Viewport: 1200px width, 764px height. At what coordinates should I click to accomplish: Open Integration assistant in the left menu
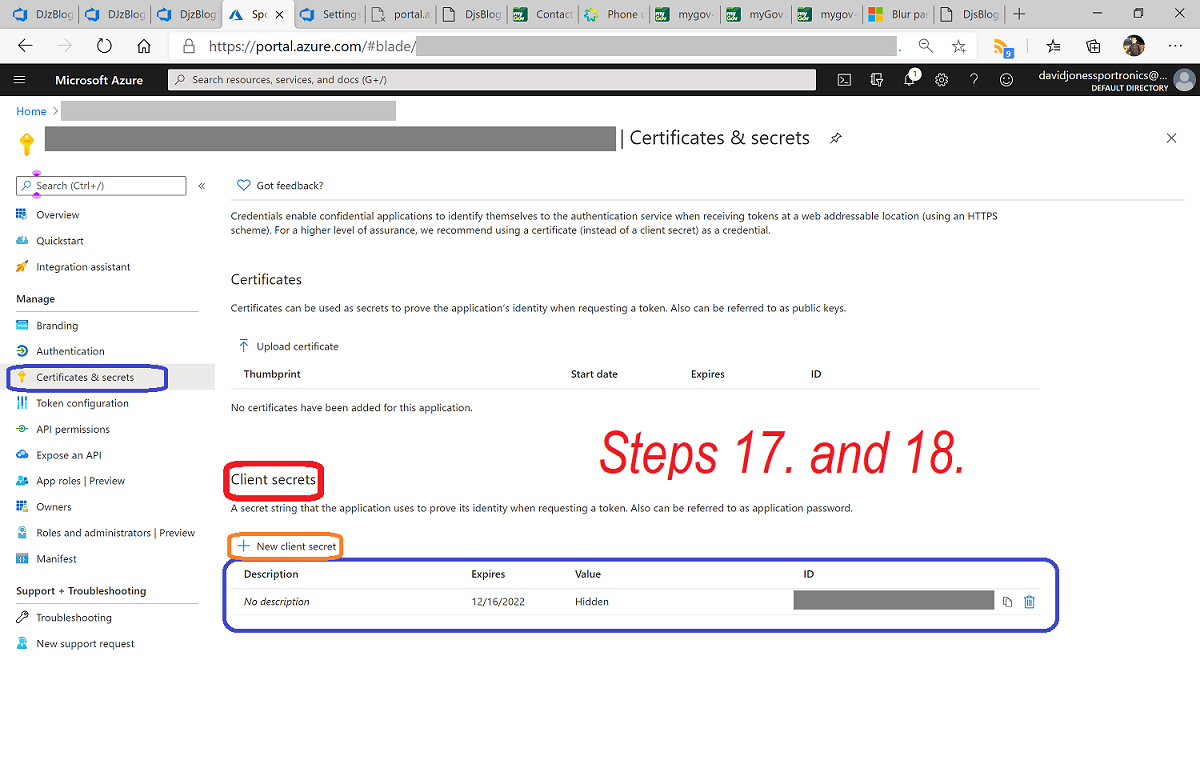pyautogui.click(x=83, y=267)
